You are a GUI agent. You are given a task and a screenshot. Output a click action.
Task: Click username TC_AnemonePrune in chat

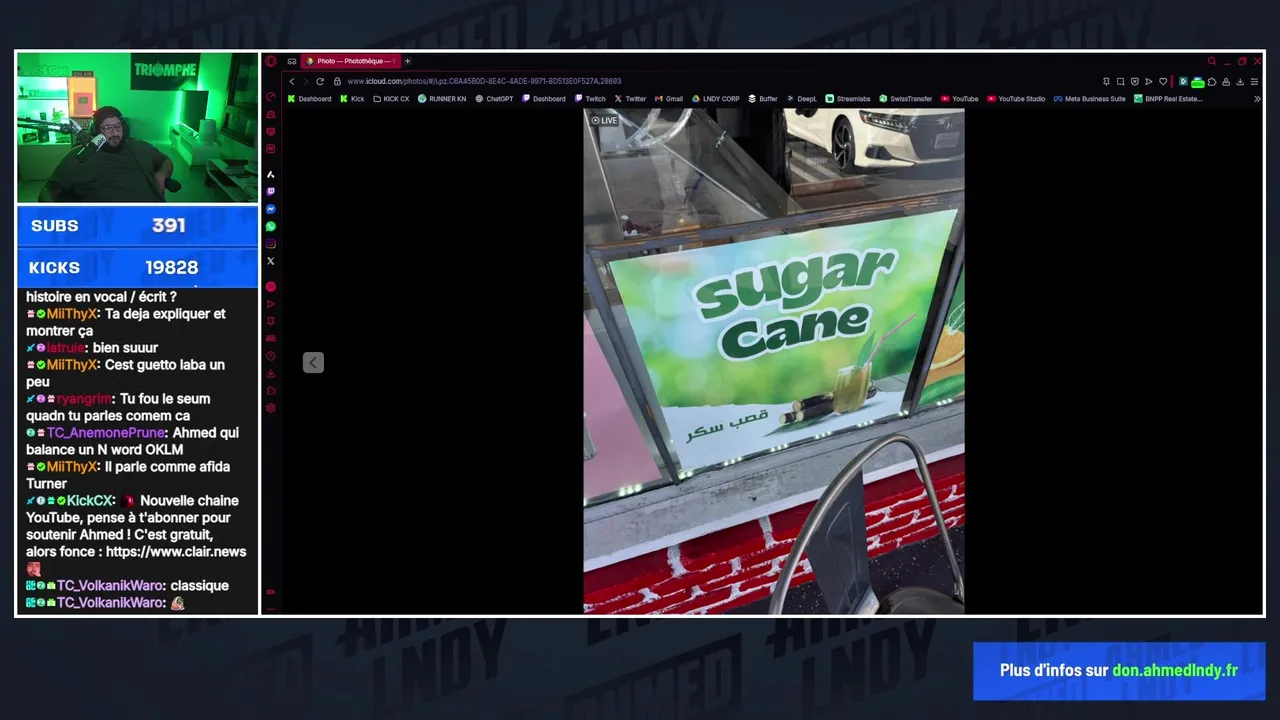tap(106, 433)
